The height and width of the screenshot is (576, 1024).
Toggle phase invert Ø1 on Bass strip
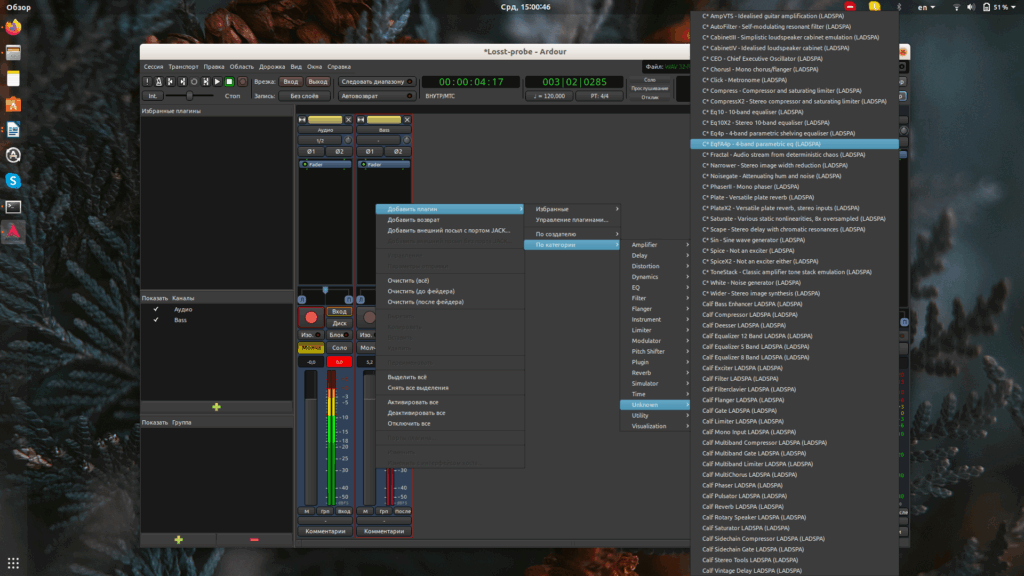point(370,152)
